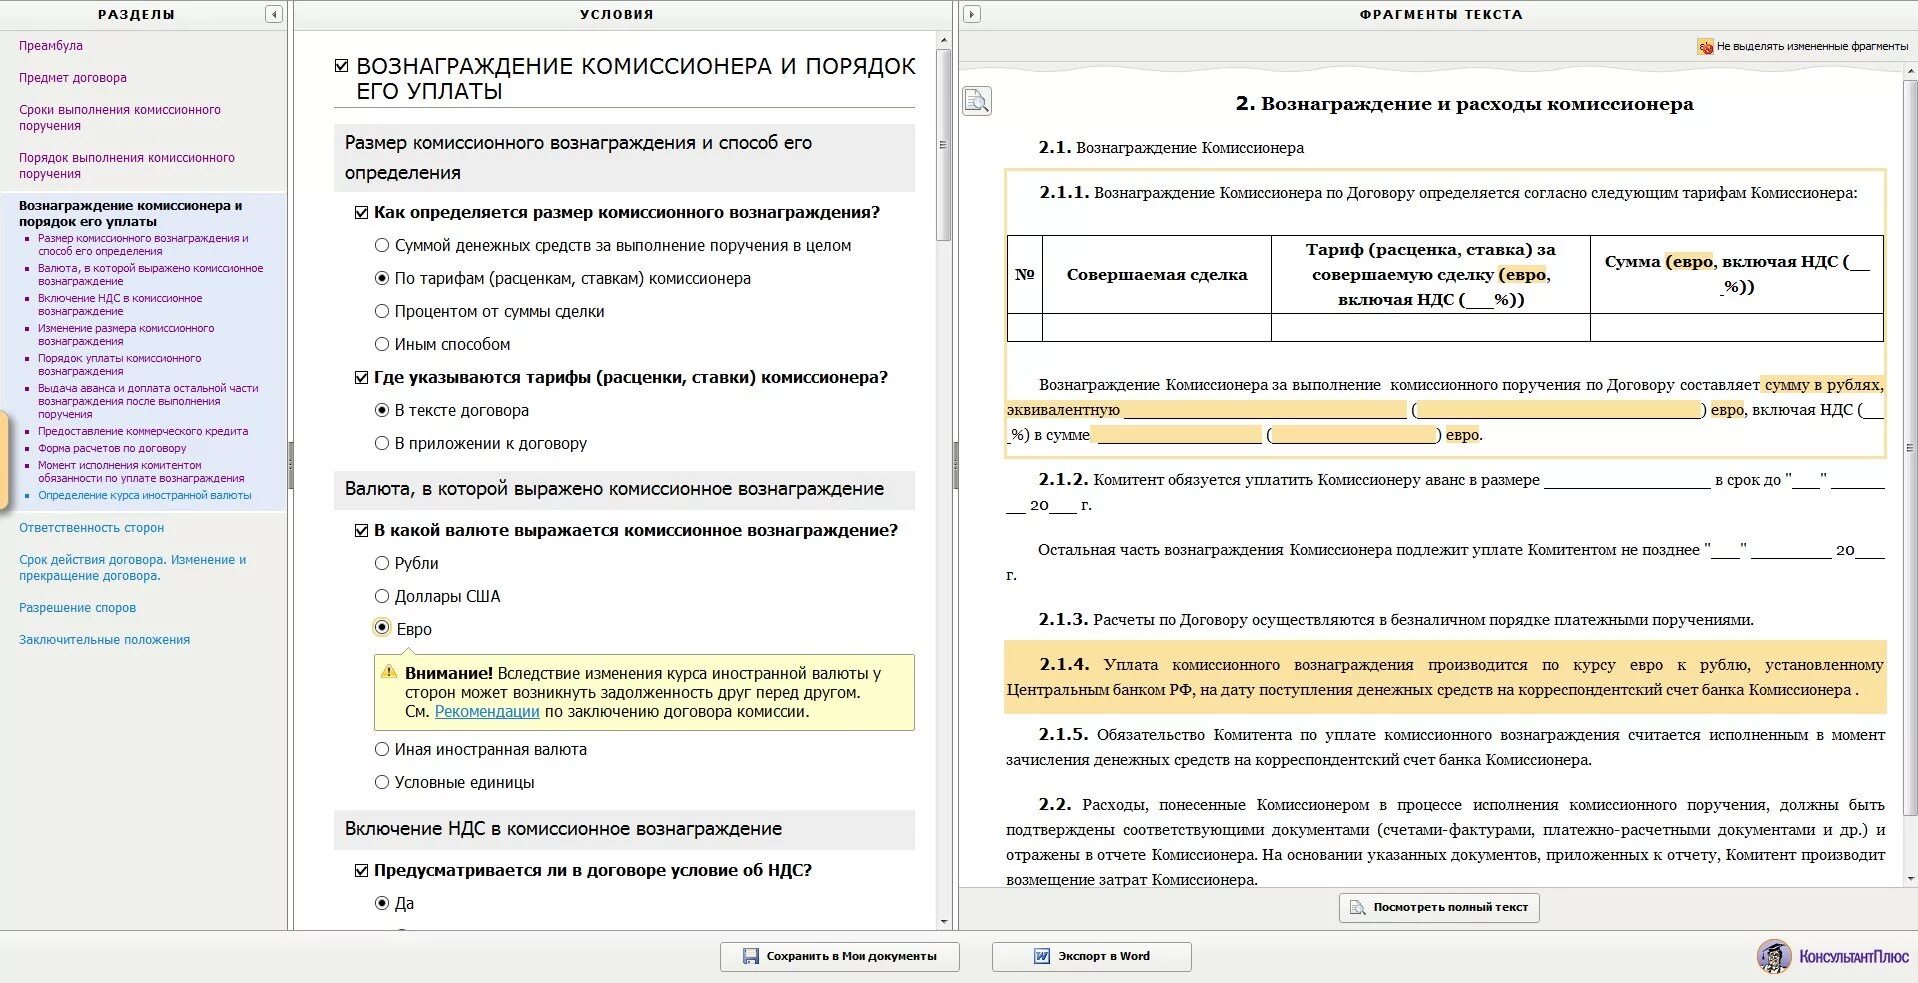Click the yellow warning triangle icon
Viewport: 1918px width, 983px height.
point(388,672)
